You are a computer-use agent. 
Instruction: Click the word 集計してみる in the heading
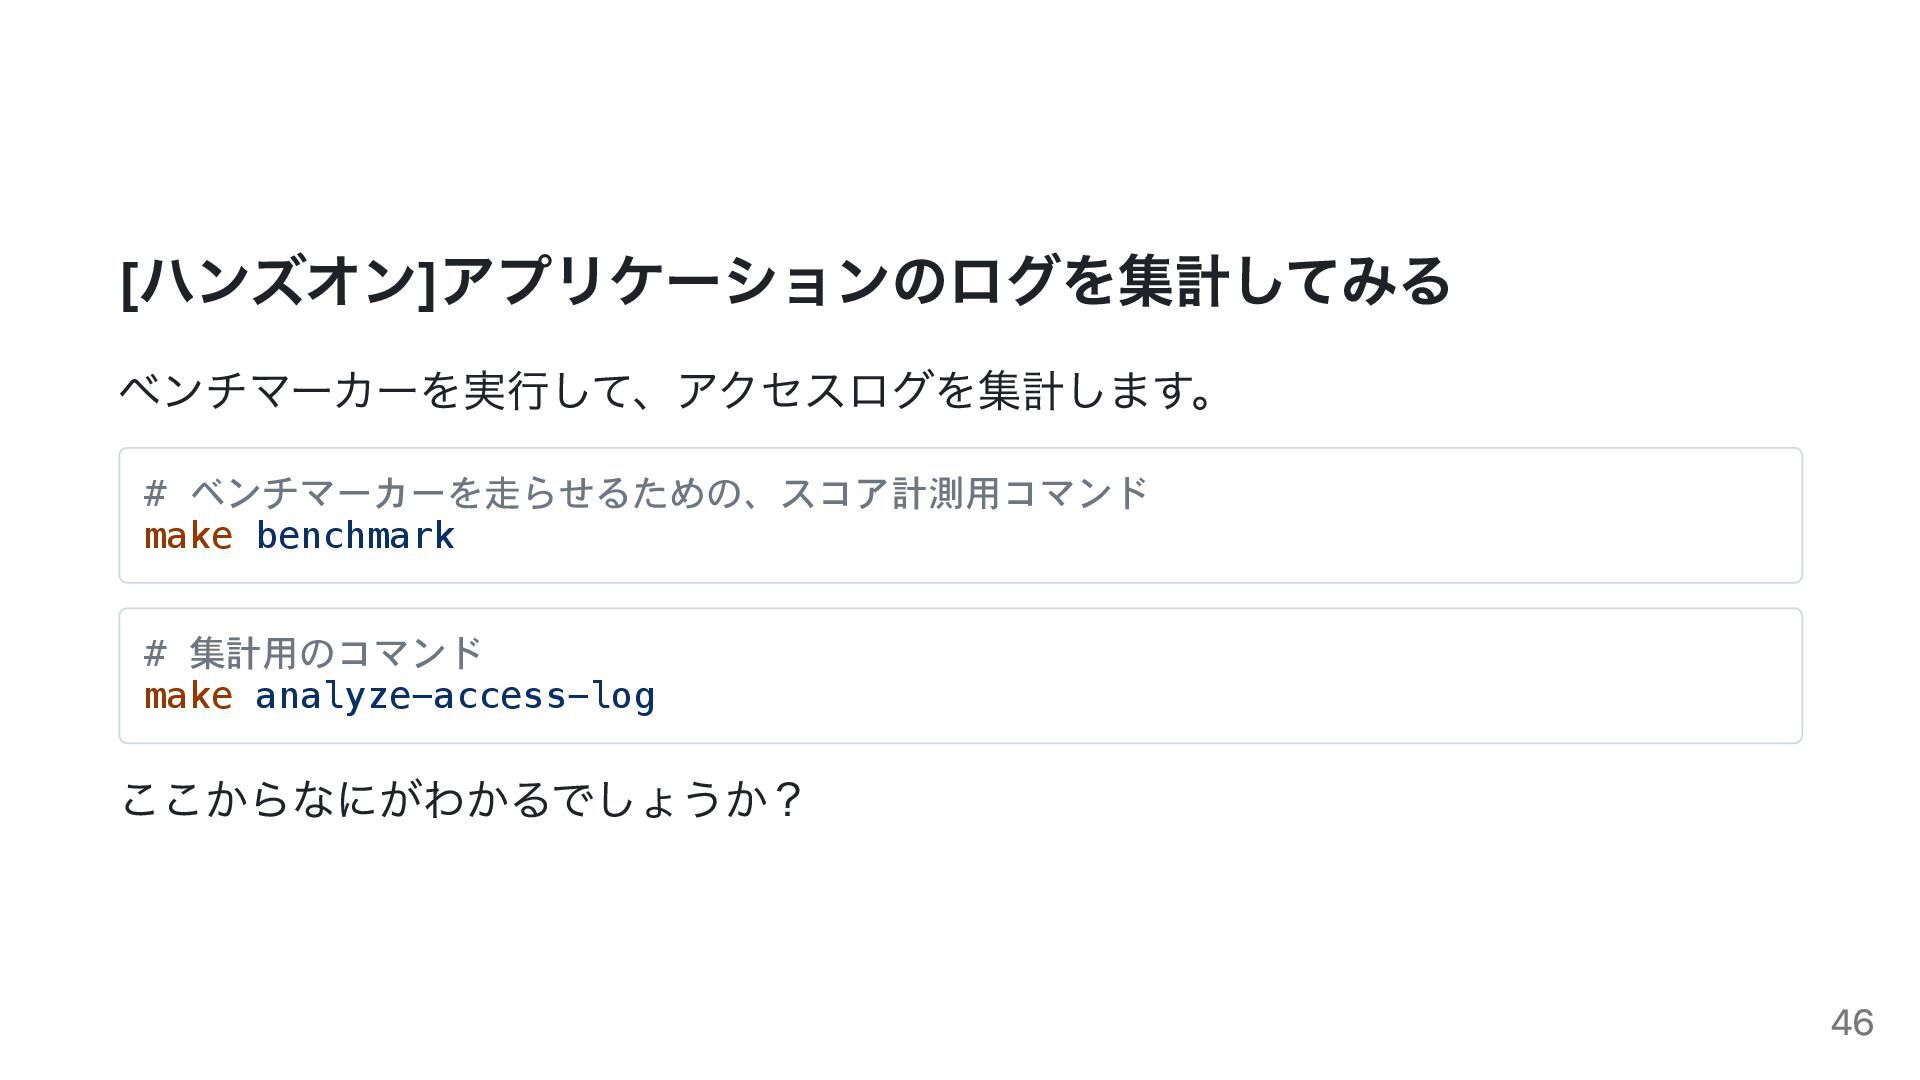[1285, 281]
